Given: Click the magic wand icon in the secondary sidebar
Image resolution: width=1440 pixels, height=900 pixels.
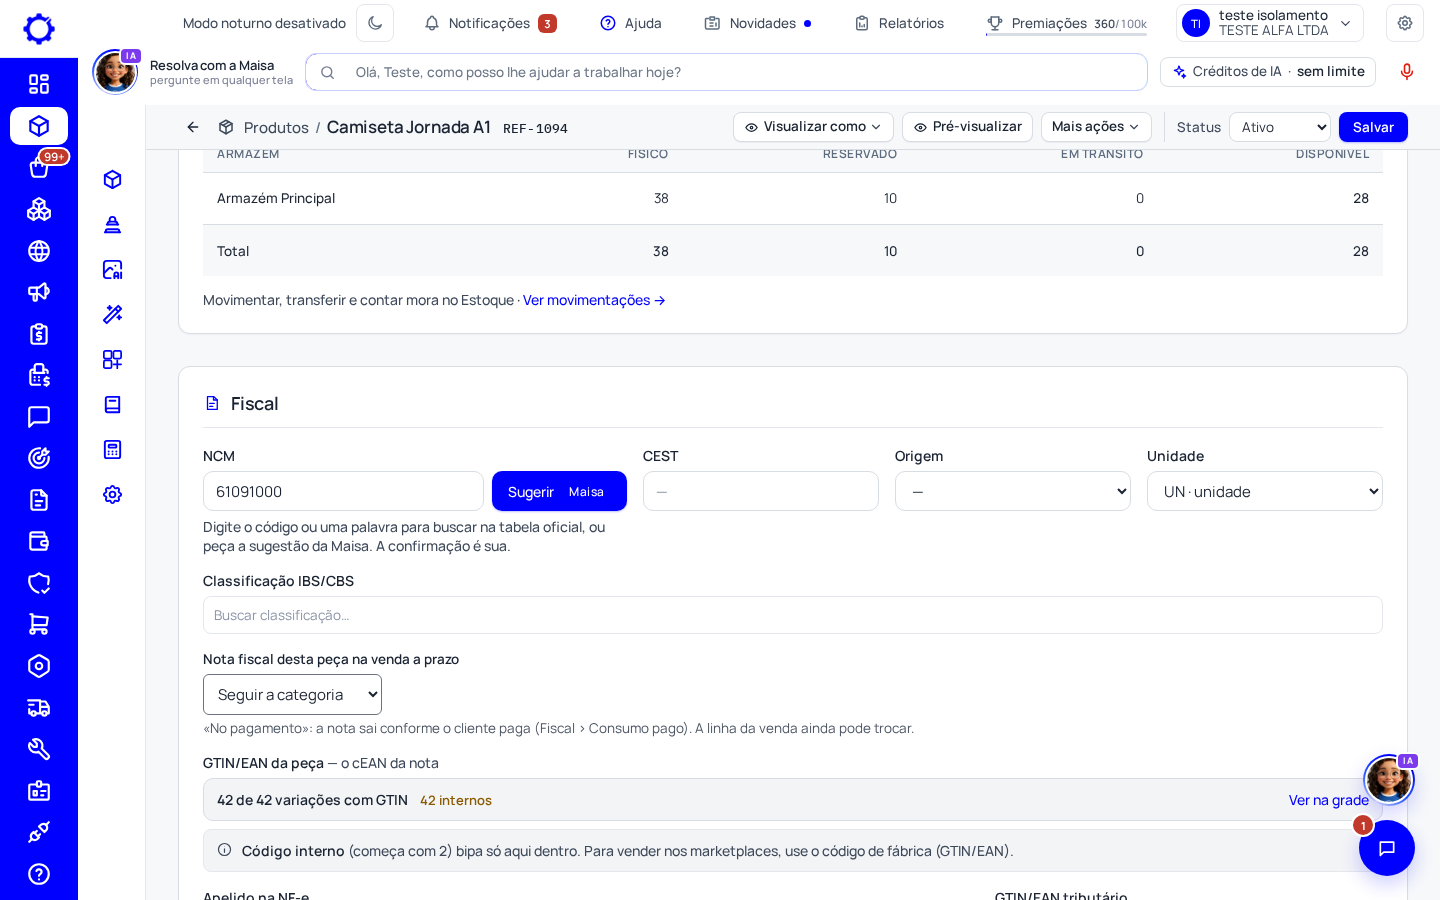Looking at the screenshot, I should click(113, 314).
